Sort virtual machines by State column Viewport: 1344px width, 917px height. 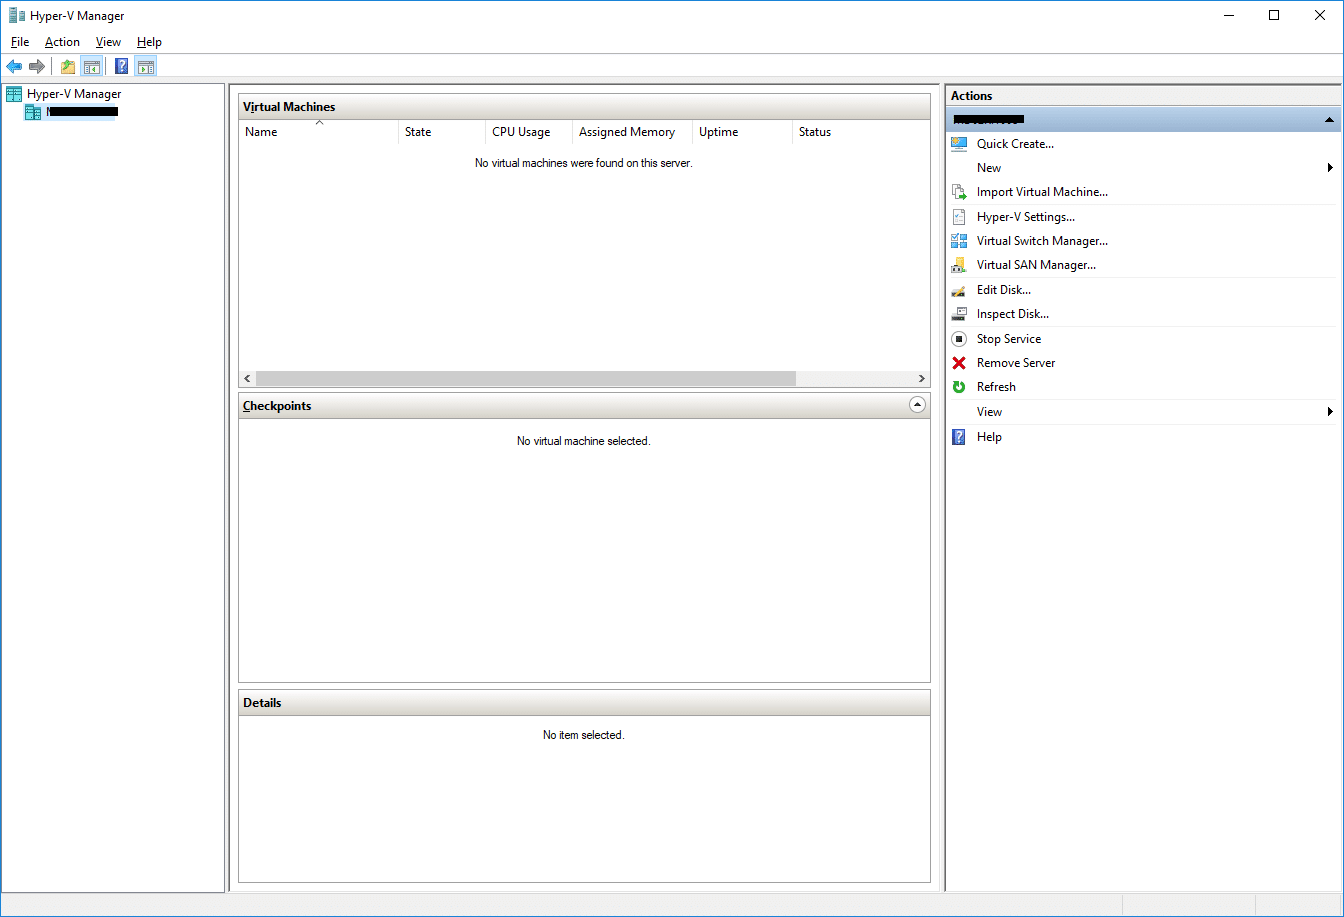pyautogui.click(x=442, y=132)
